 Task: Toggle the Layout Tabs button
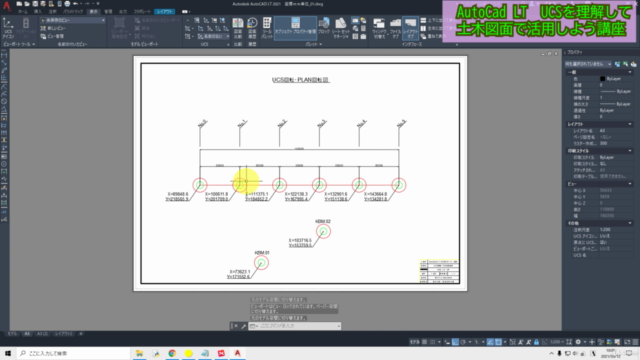pyautogui.click(x=410, y=28)
